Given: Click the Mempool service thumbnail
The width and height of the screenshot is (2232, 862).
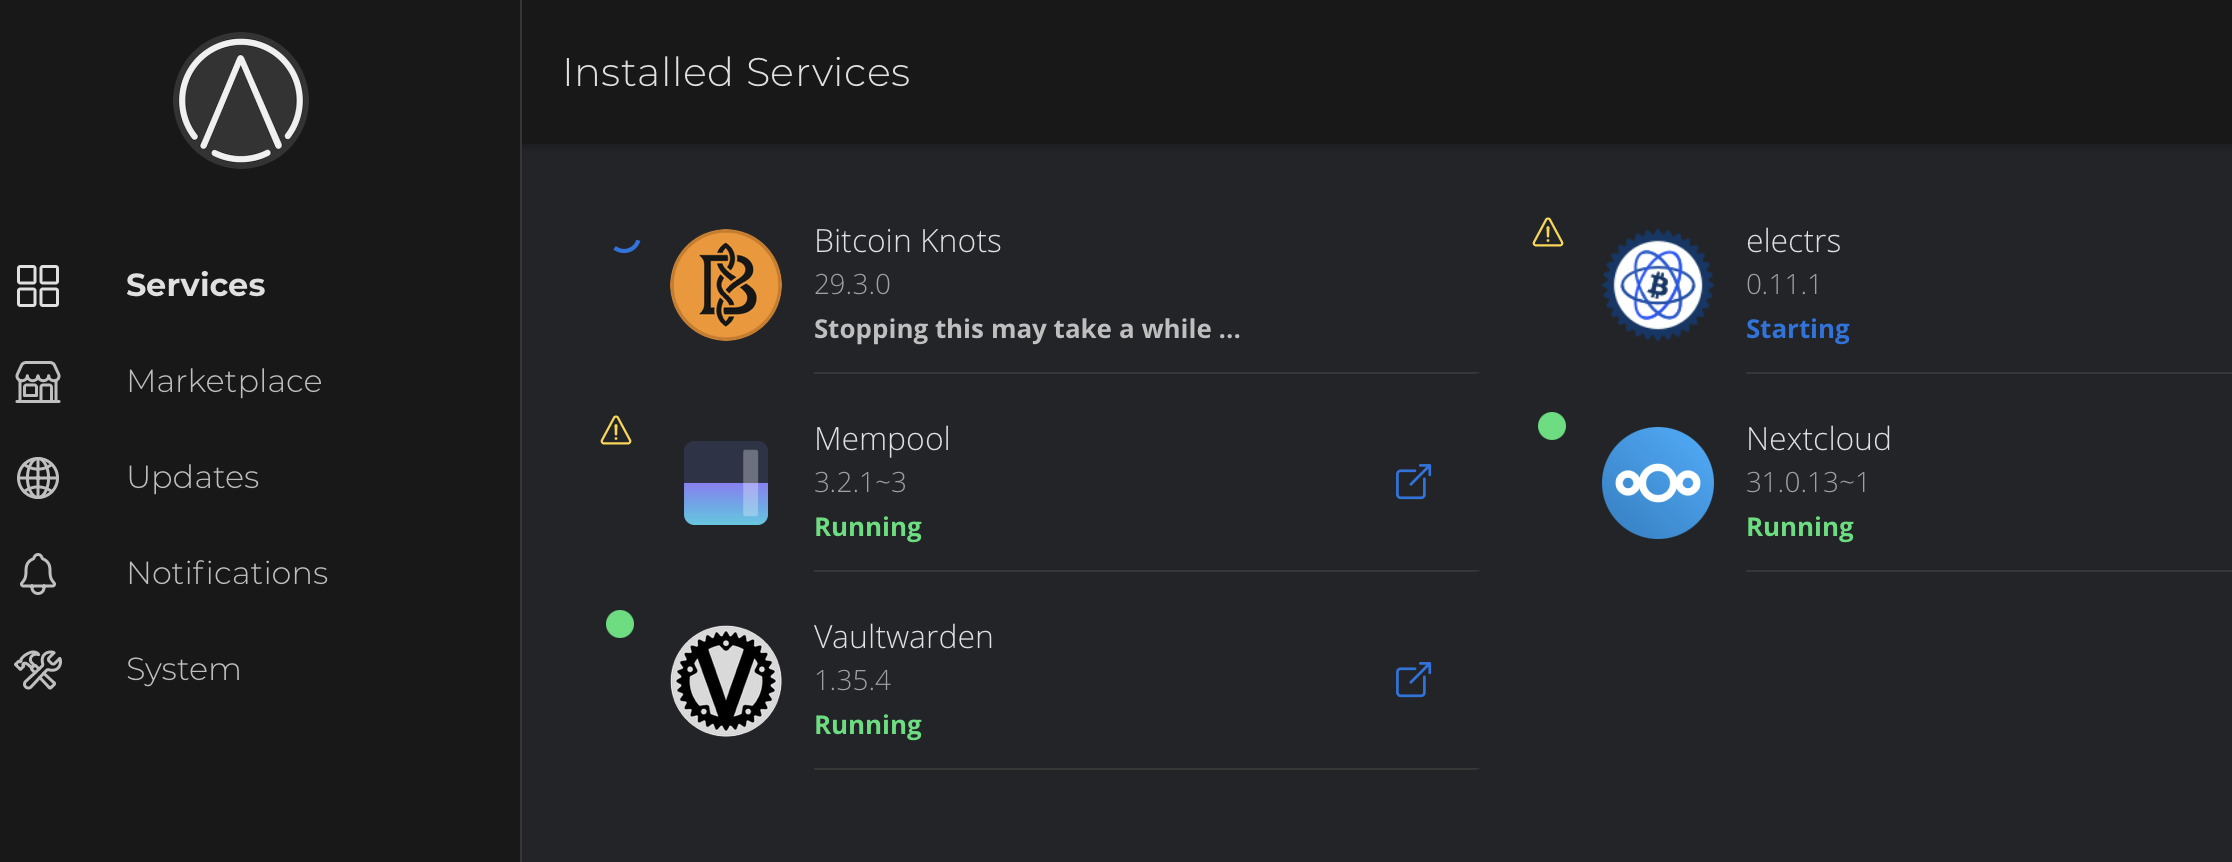Looking at the screenshot, I should (x=726, y=483).
